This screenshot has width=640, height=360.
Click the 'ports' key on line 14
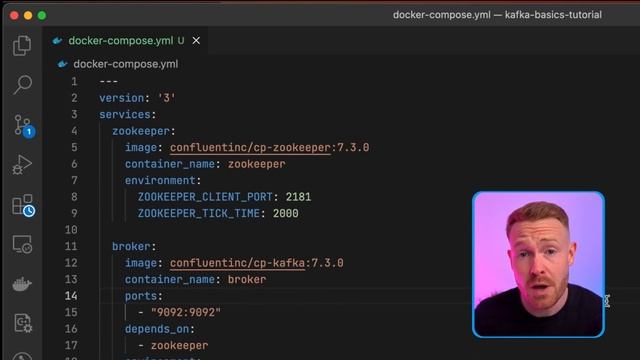tap(141, 296)
